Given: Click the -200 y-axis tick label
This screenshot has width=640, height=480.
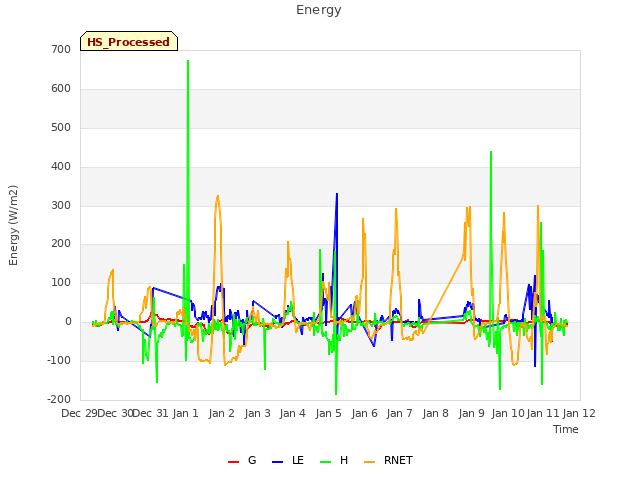Looking at the screenshot, I should (59, 399).
